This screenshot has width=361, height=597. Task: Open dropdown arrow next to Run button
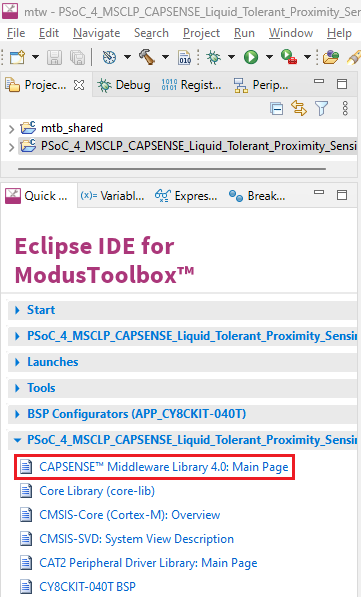(269, 57)
